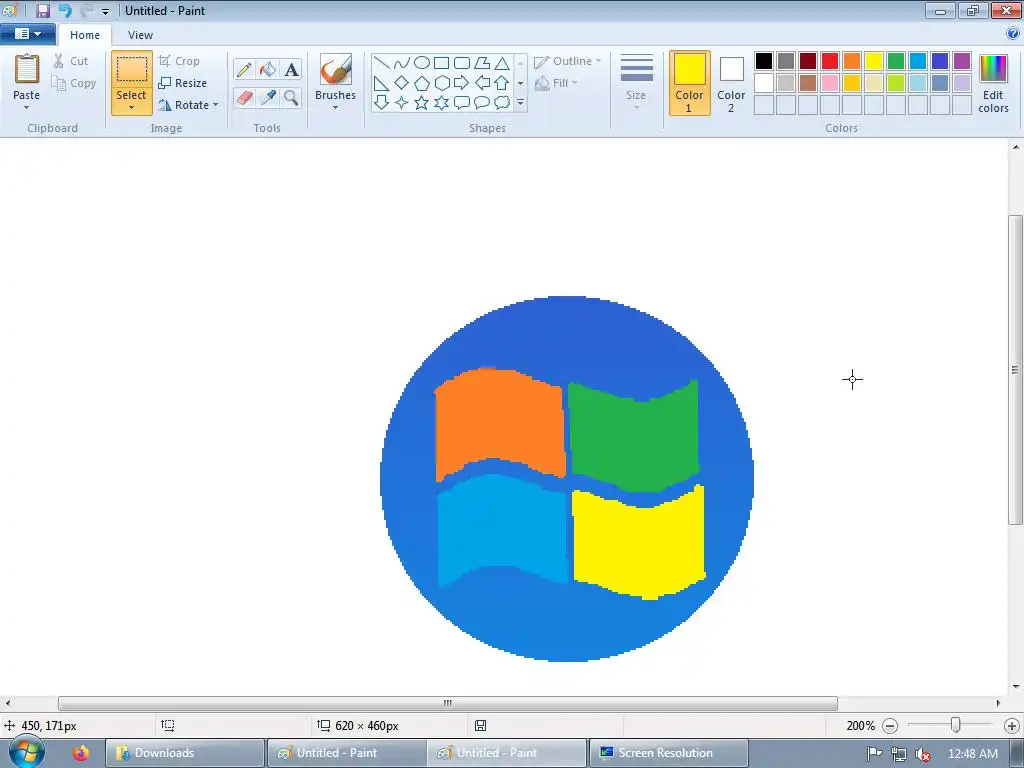Click the muted volume tray icon
This screenshot has width=1024, height=768.
click(x=923, y=754)
